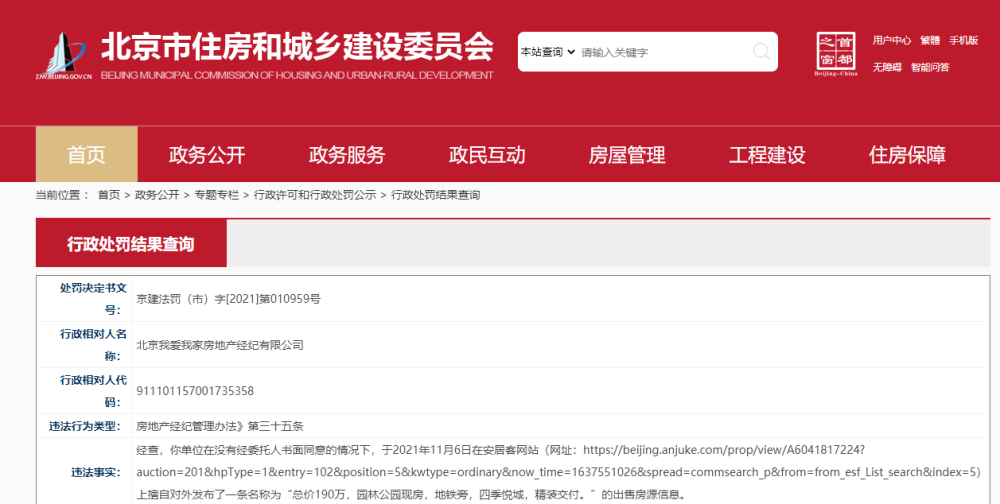Screen dimensions: 1000x504
Task: Open 无障碍 accessibility mode
Action: click(x=887, y=68)
